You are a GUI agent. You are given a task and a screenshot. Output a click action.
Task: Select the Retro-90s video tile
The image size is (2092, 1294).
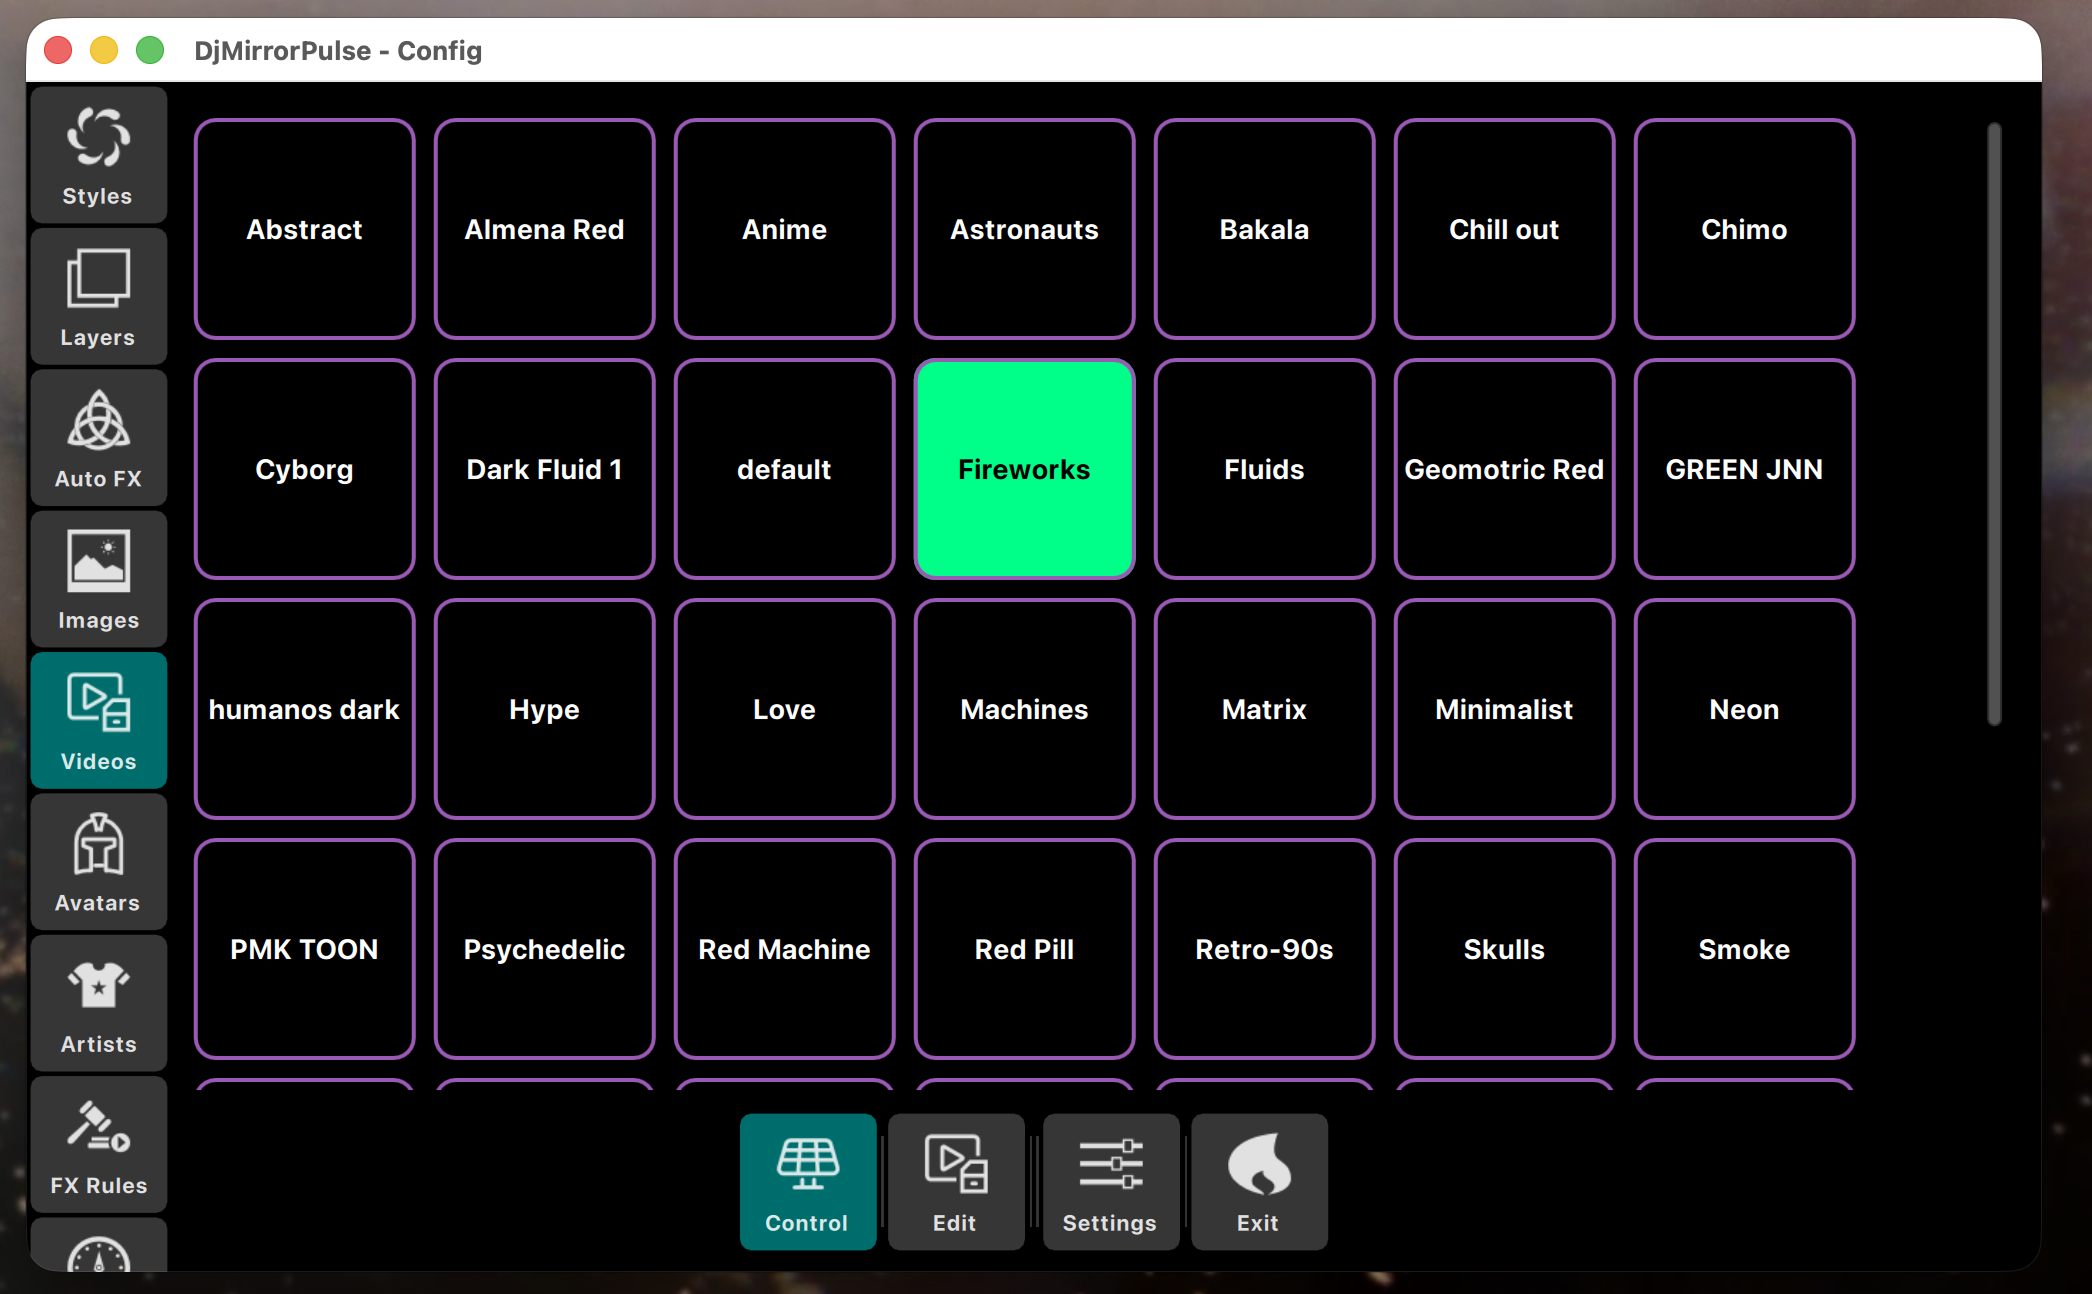tap(1265, 949)
